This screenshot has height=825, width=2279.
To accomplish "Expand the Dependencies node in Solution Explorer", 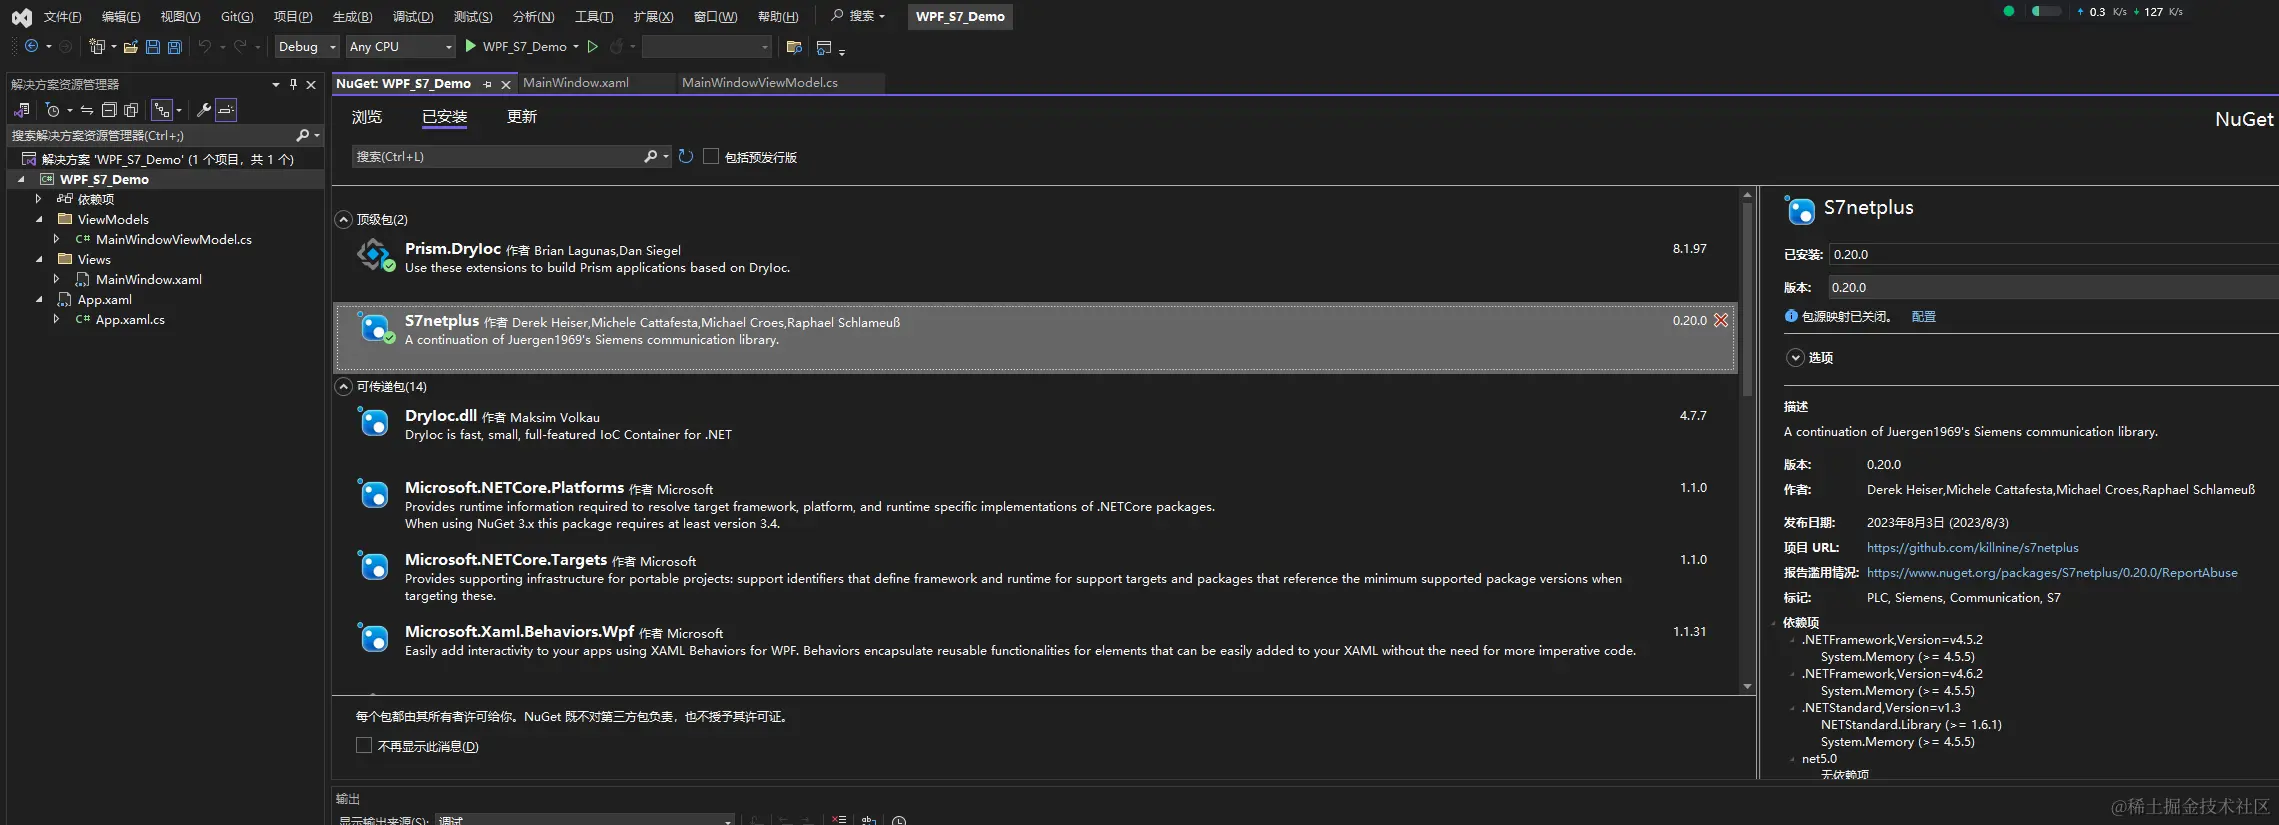I will point(38,199).
